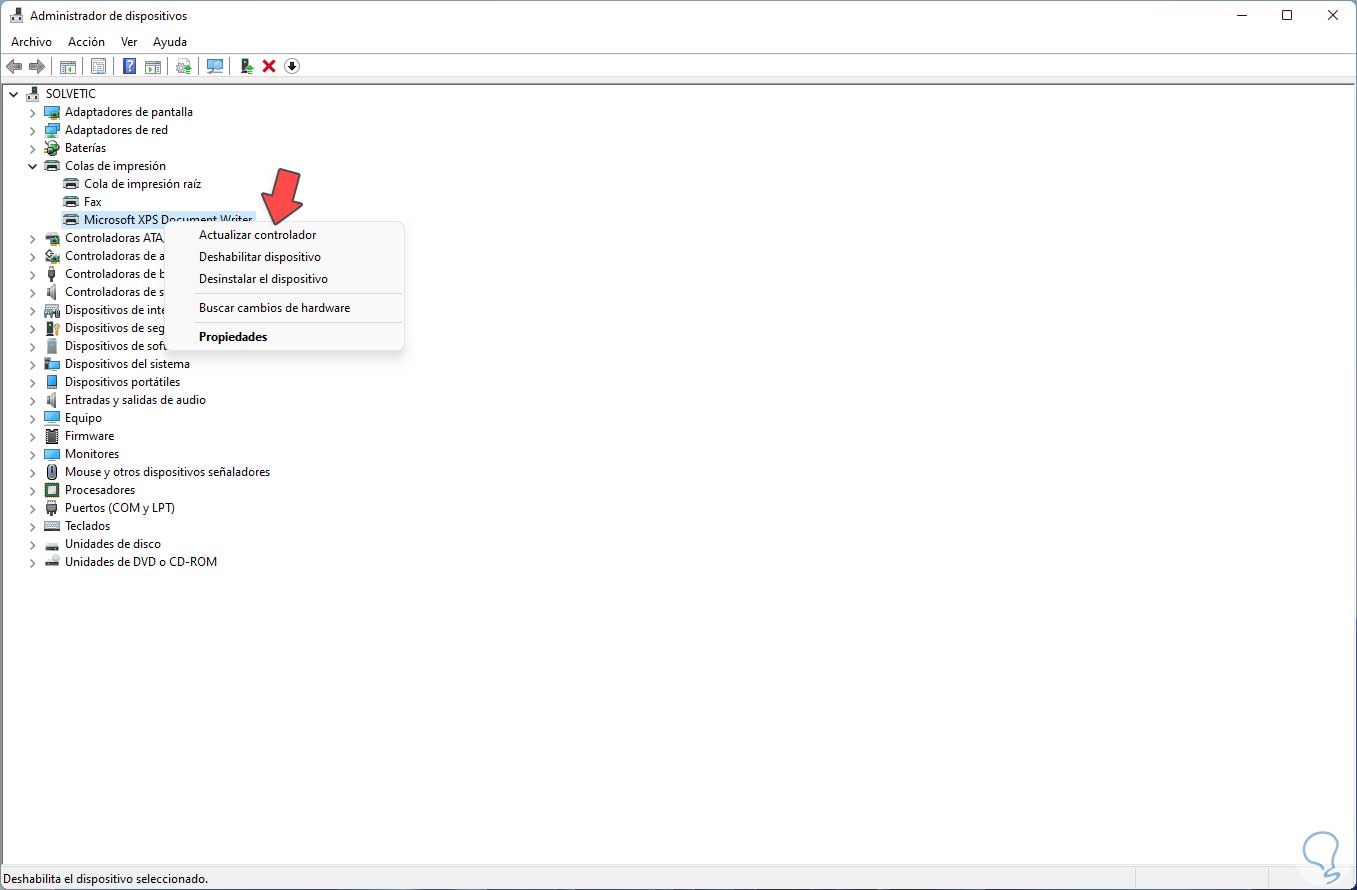
Task: Go forward with the toolbar right arrow
Action: (37, 66)
